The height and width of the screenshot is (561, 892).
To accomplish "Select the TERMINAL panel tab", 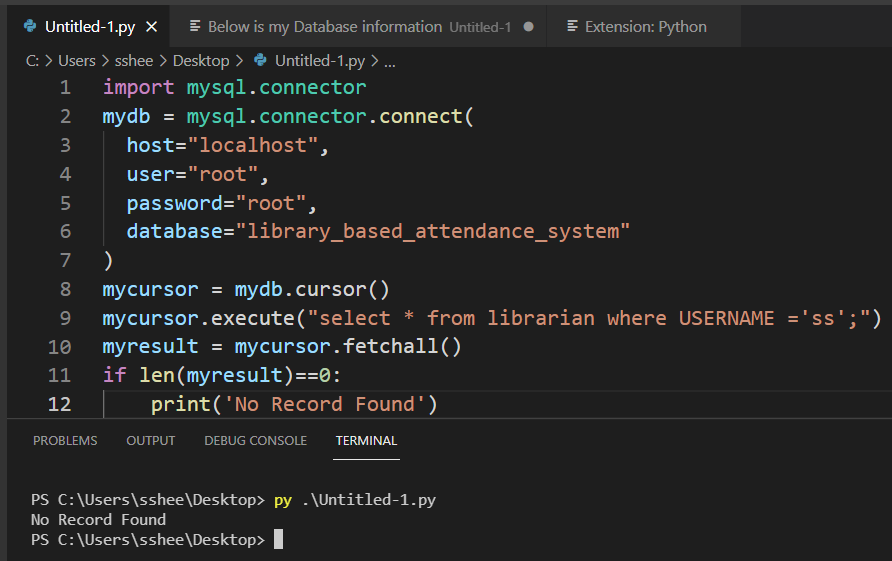I will (x=366, y=441).
